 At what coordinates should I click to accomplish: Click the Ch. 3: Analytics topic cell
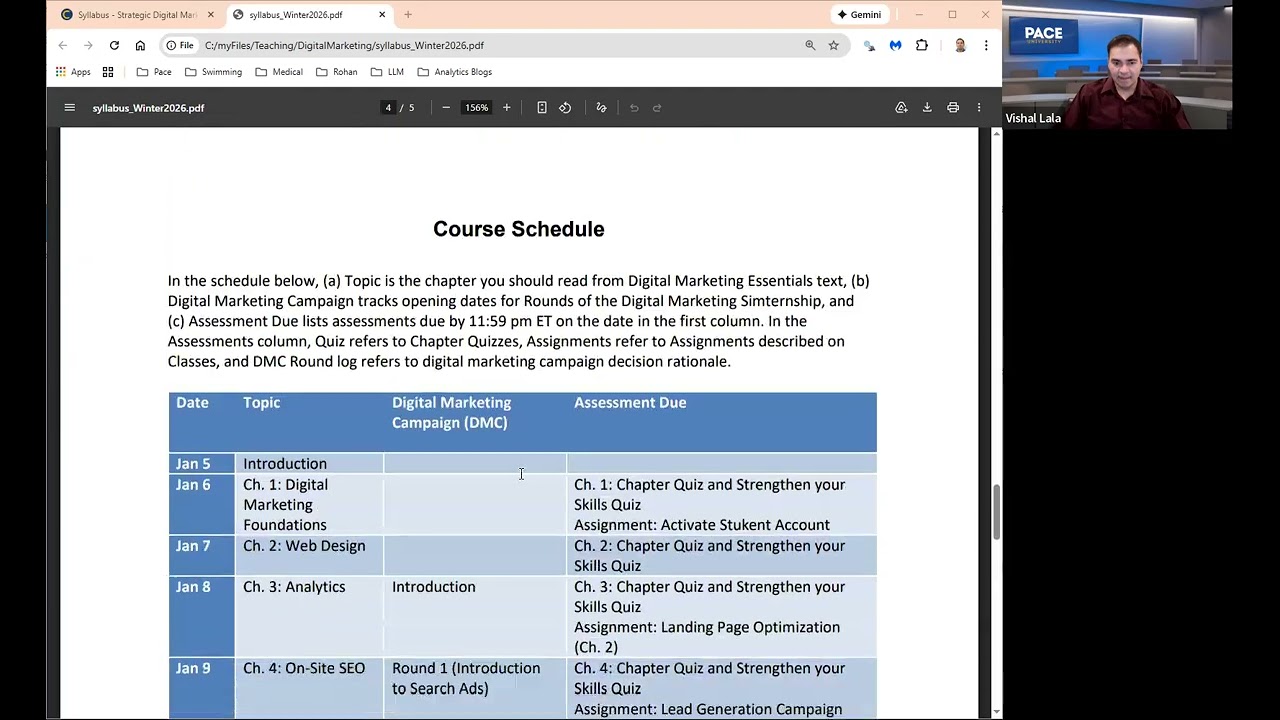309,616
